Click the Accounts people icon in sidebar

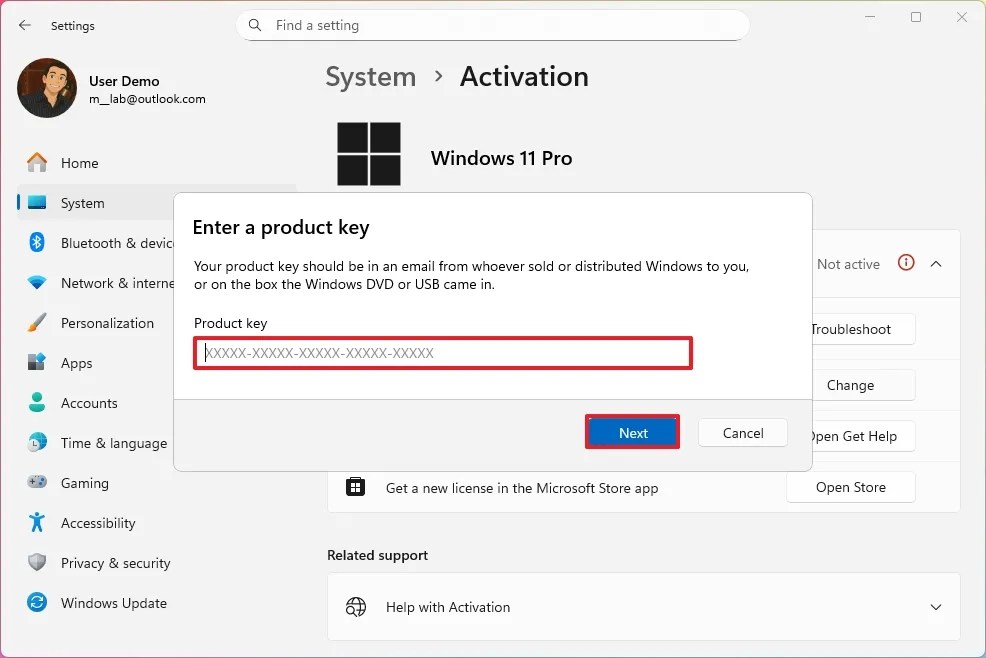coord(36,403)
